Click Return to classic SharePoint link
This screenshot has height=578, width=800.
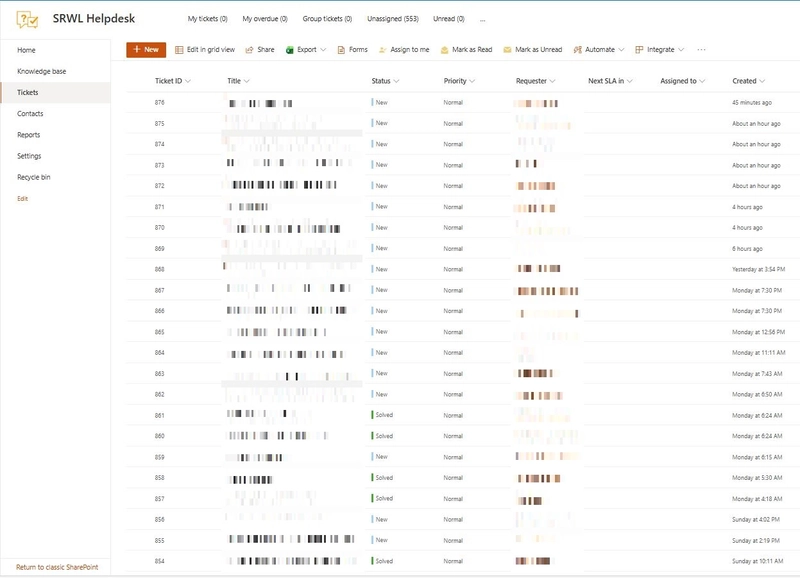coord(57,567)
